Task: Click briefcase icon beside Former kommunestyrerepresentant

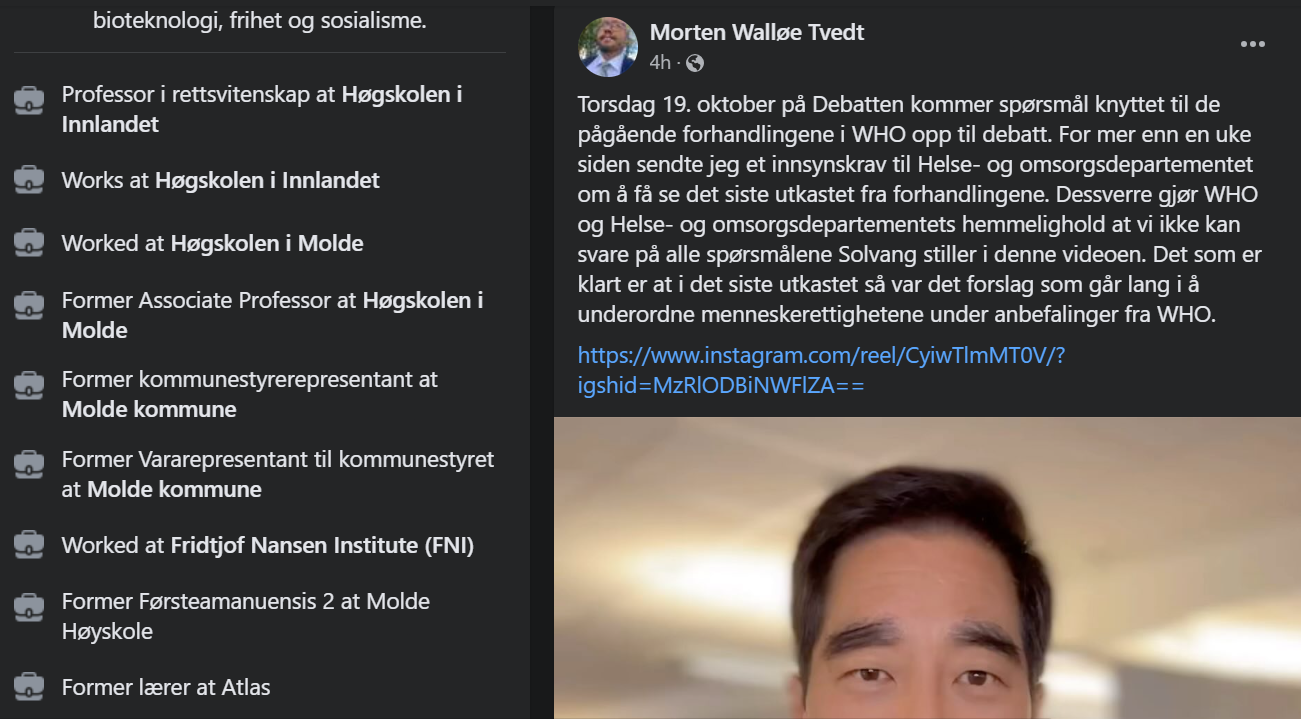Action: point(29,385)
